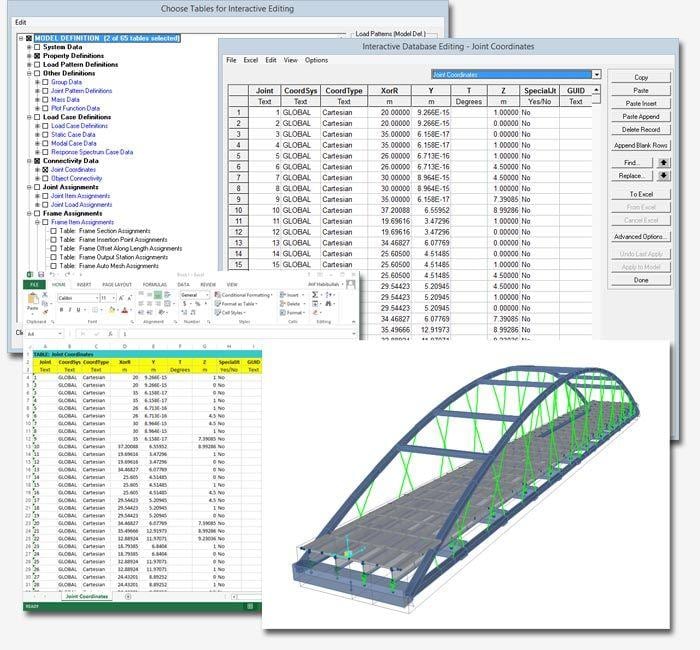Open Excel menu in Interactive Database Editing

pyautogui.click(x=250, y=60)
